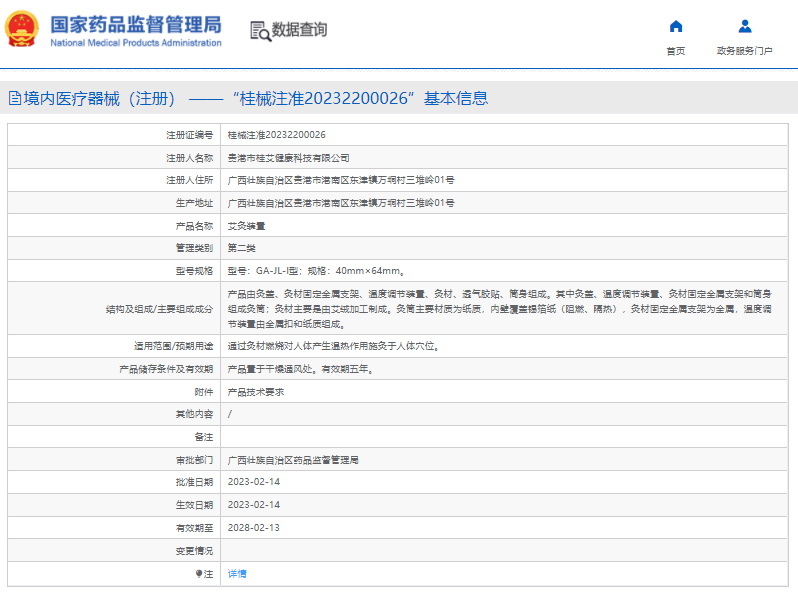Click registrant name 贵港市桂艾健康科技有限公司
This screenshot has height=594, width=798.
288,158
